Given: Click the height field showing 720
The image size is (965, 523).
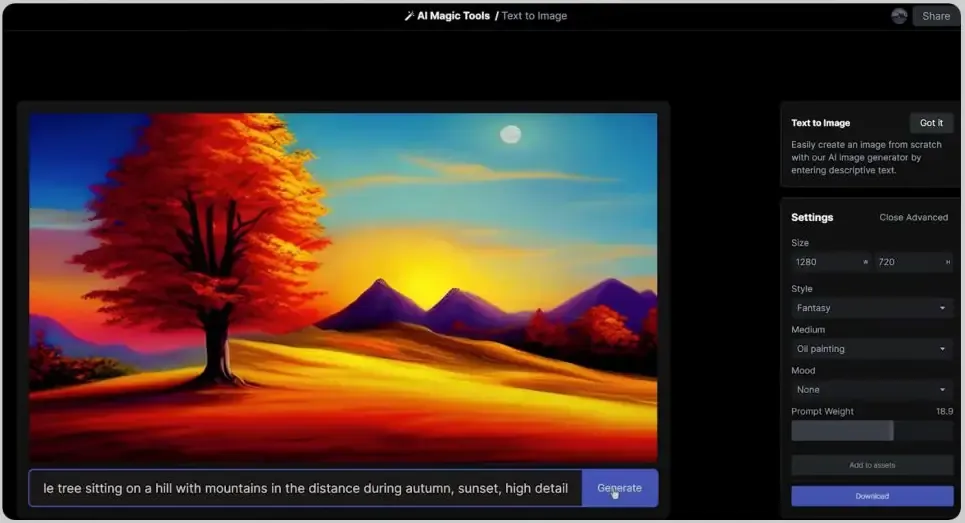Looking at the screenshot, I should [914, 262].
